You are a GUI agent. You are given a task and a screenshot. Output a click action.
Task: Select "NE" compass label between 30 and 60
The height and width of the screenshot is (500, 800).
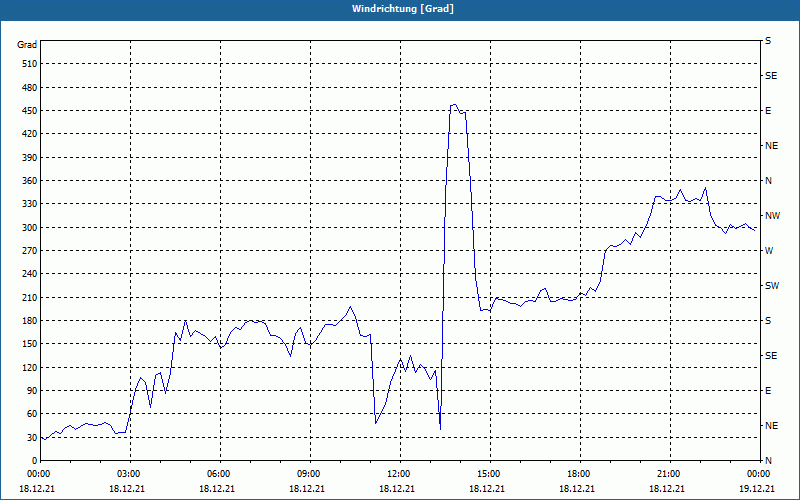772,426
